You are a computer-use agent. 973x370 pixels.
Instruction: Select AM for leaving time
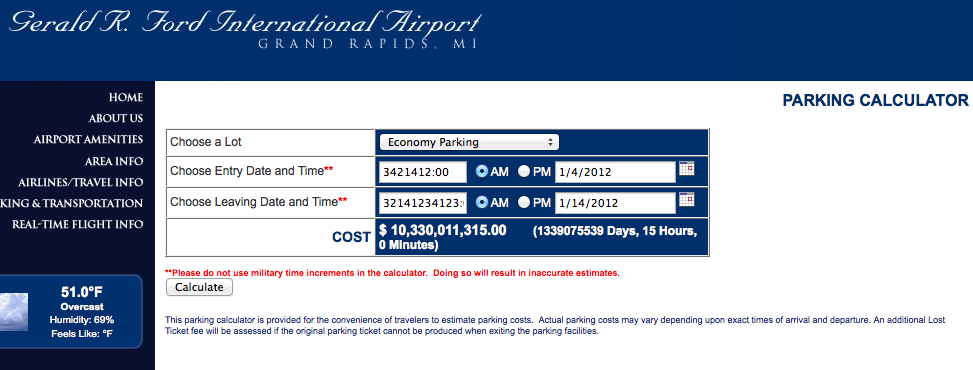pos(482,202)
